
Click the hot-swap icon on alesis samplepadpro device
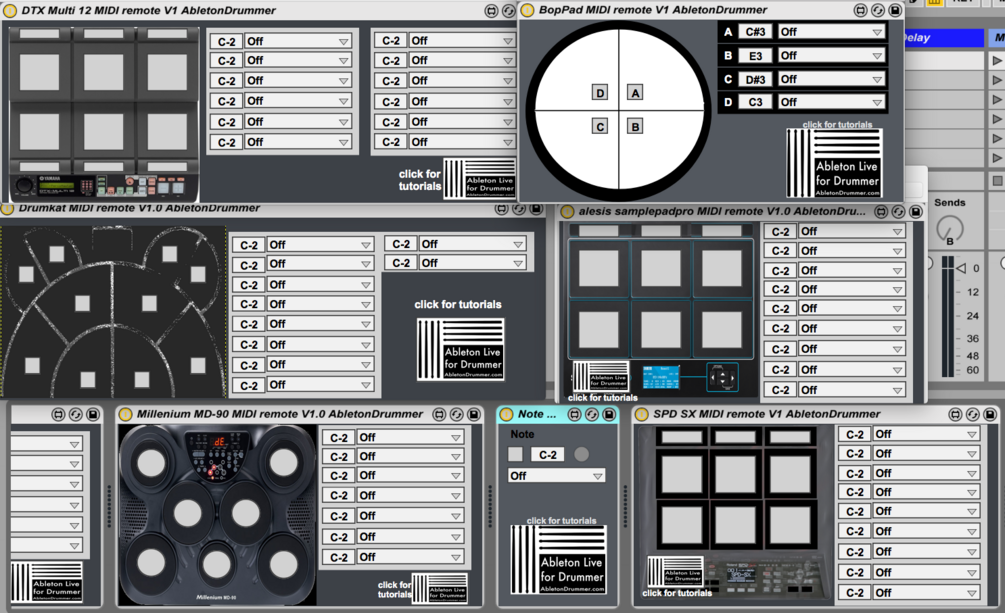(x=899, y=212)
